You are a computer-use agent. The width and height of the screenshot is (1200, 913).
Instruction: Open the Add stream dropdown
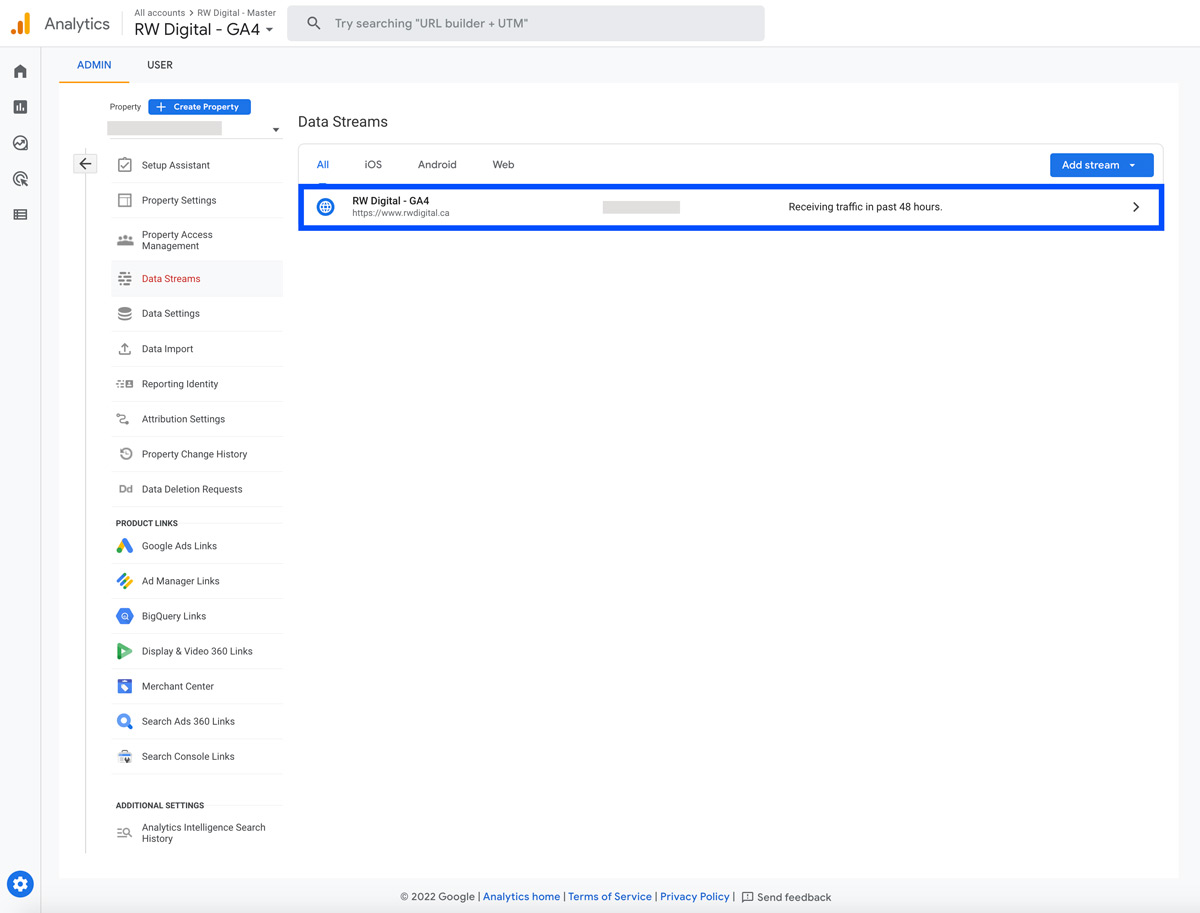pyautogui.click(x=1101, y=165)
